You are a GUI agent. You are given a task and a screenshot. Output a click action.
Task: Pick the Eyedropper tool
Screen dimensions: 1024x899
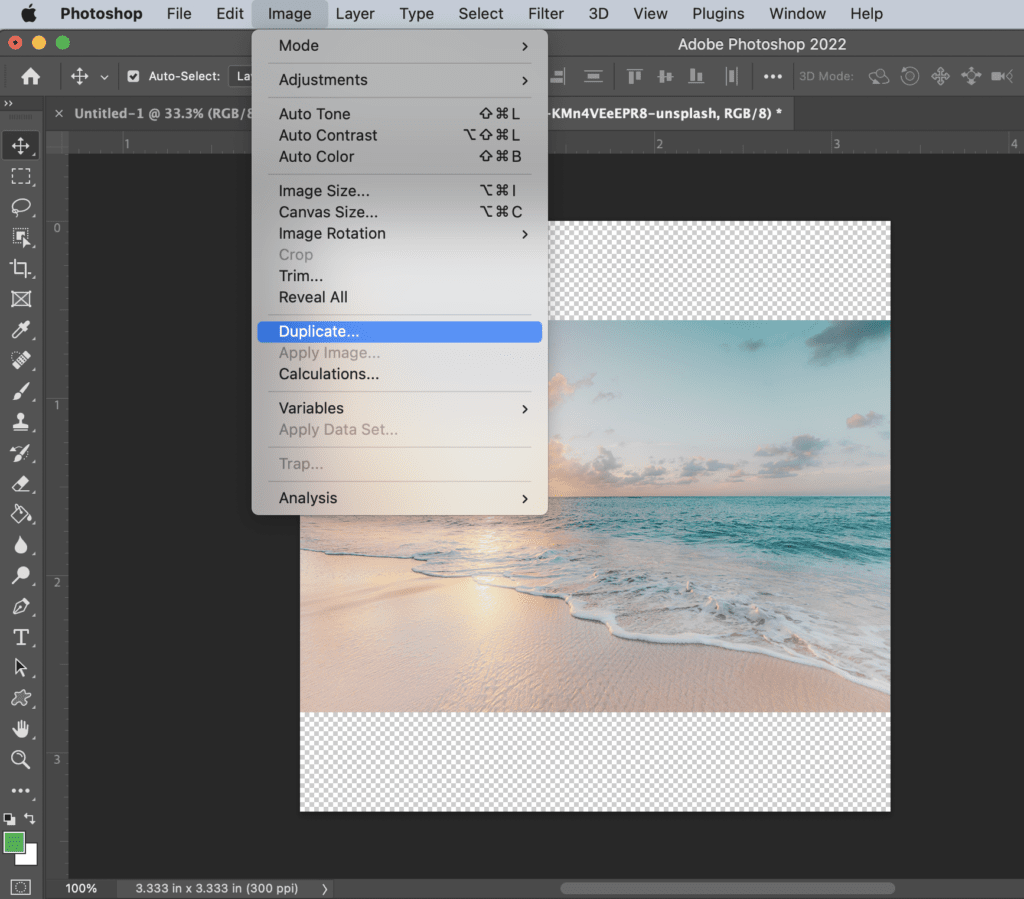pos(20,330)
